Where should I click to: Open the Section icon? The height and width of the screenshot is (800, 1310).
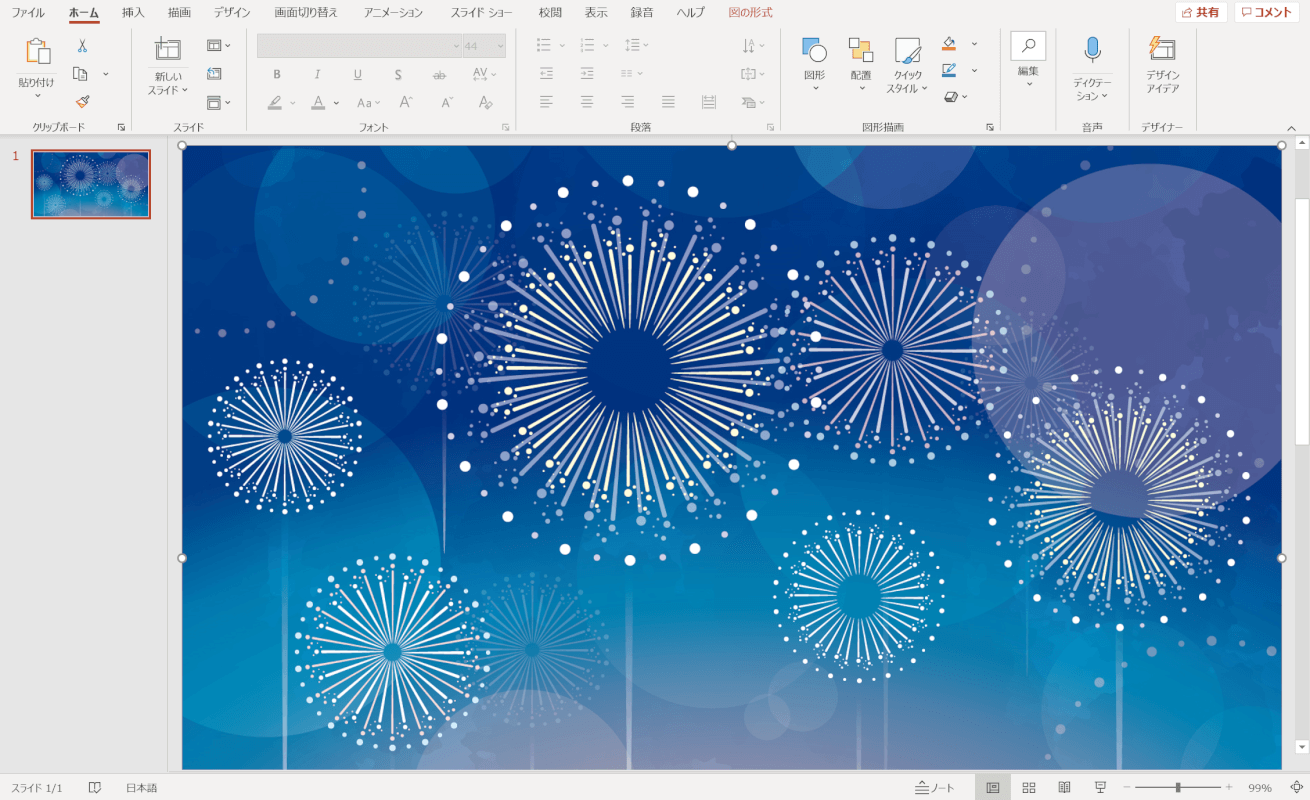point(214,102)
